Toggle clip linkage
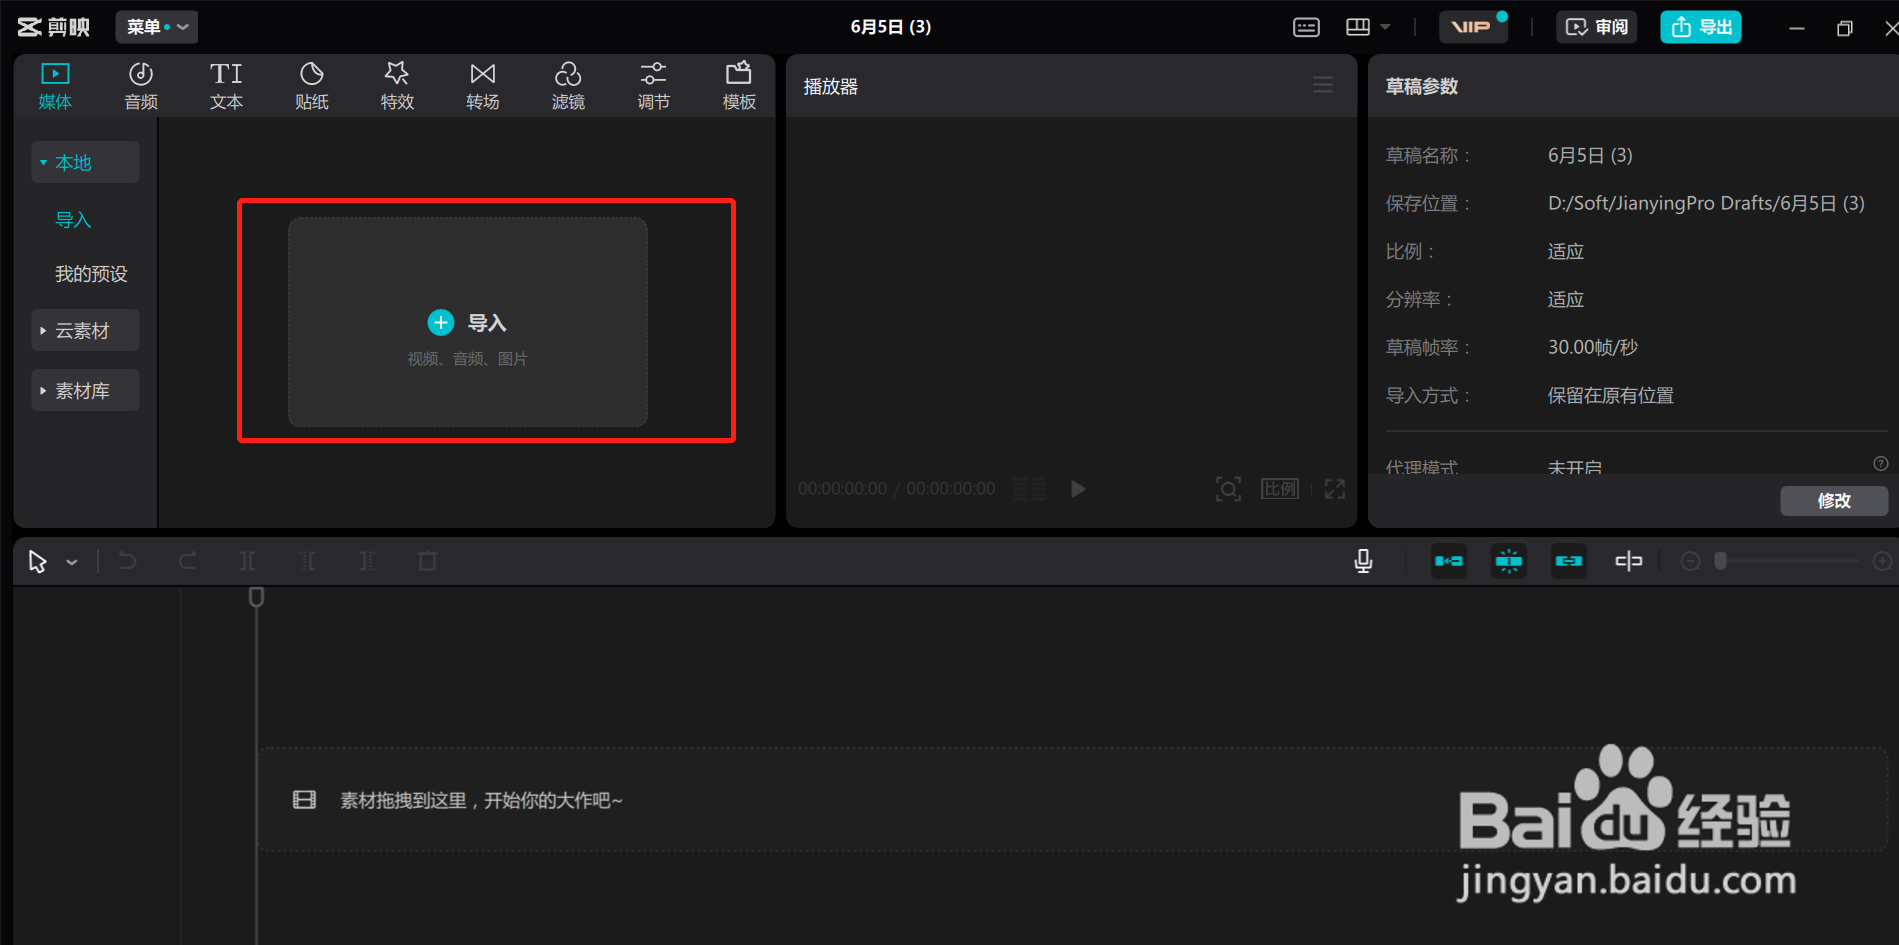The image size is (1899, 945). [x=1569, y=561]
